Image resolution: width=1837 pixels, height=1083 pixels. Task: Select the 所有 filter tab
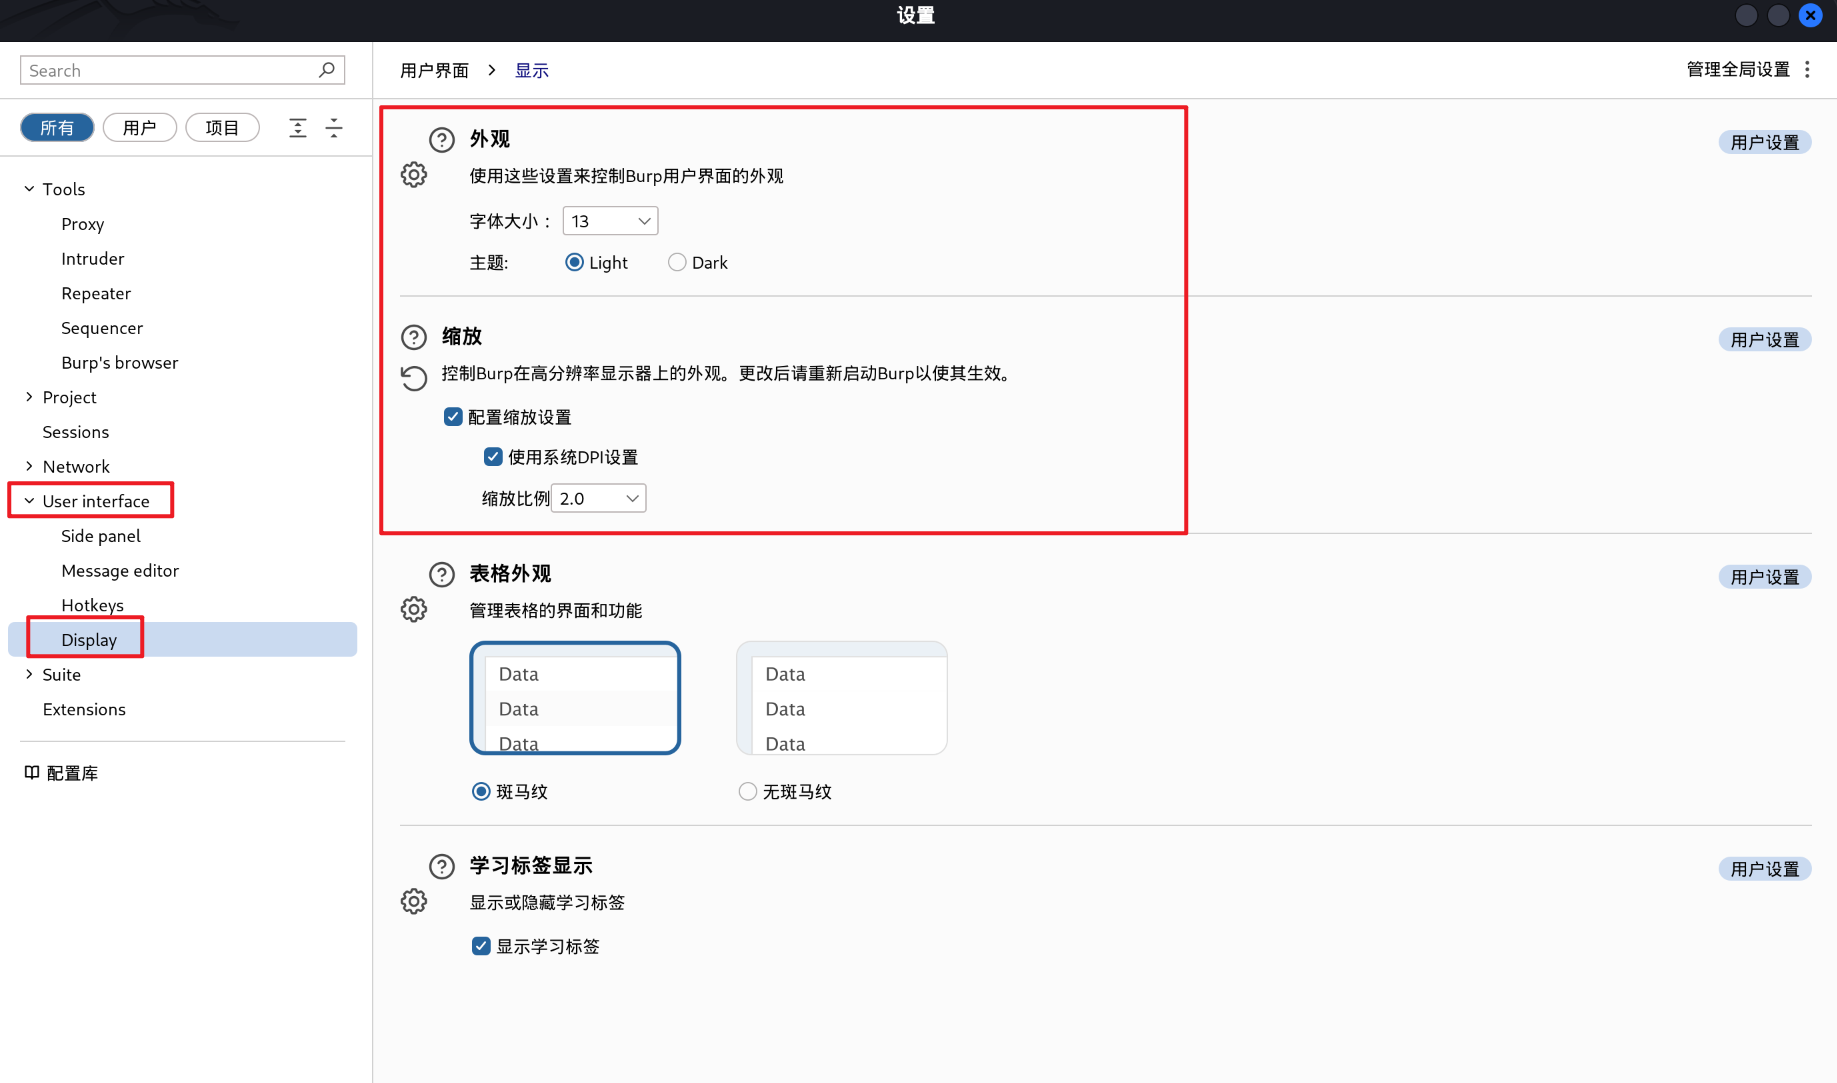57,127
